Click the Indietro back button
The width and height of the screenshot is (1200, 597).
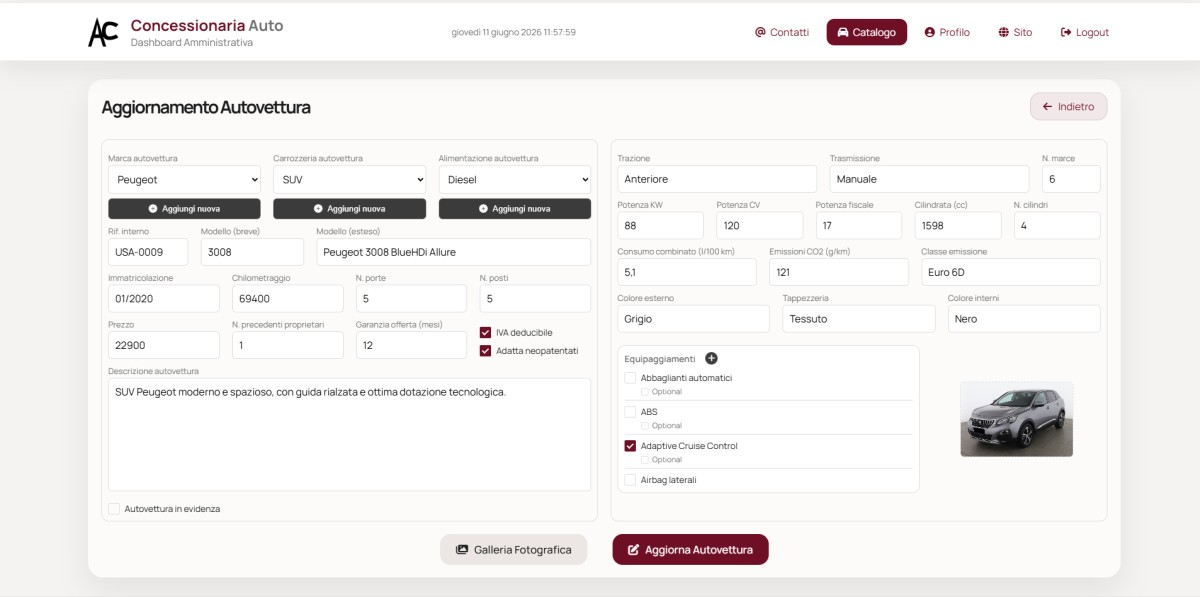click(1068, 106)
